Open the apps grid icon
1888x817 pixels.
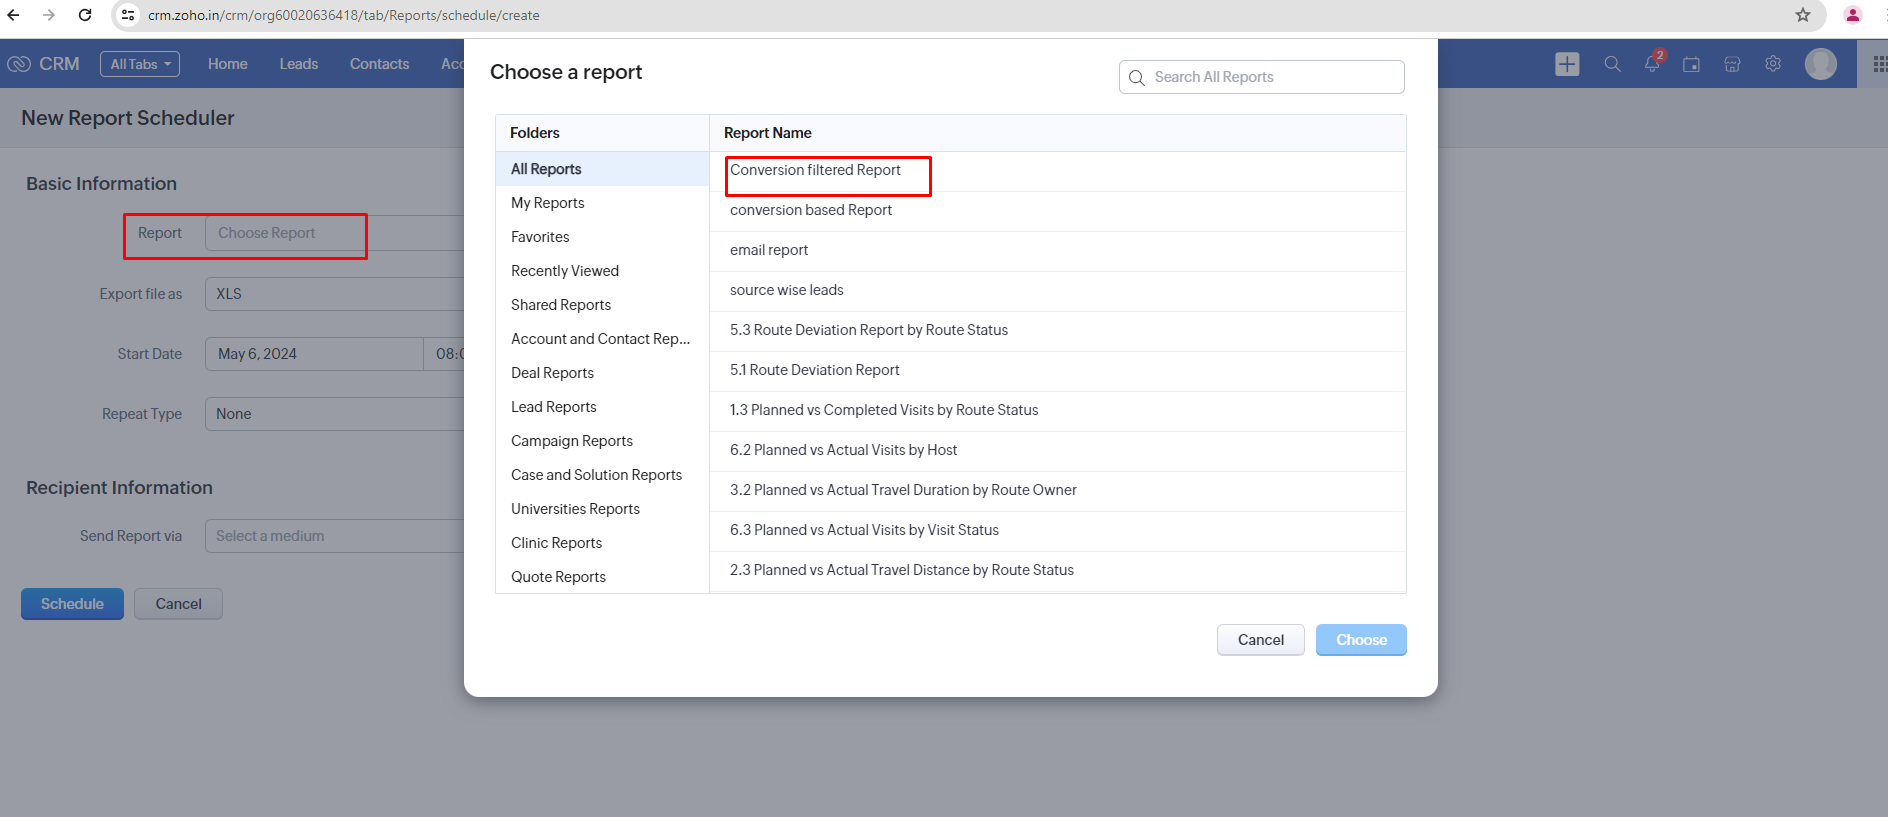coord(1879,64)
